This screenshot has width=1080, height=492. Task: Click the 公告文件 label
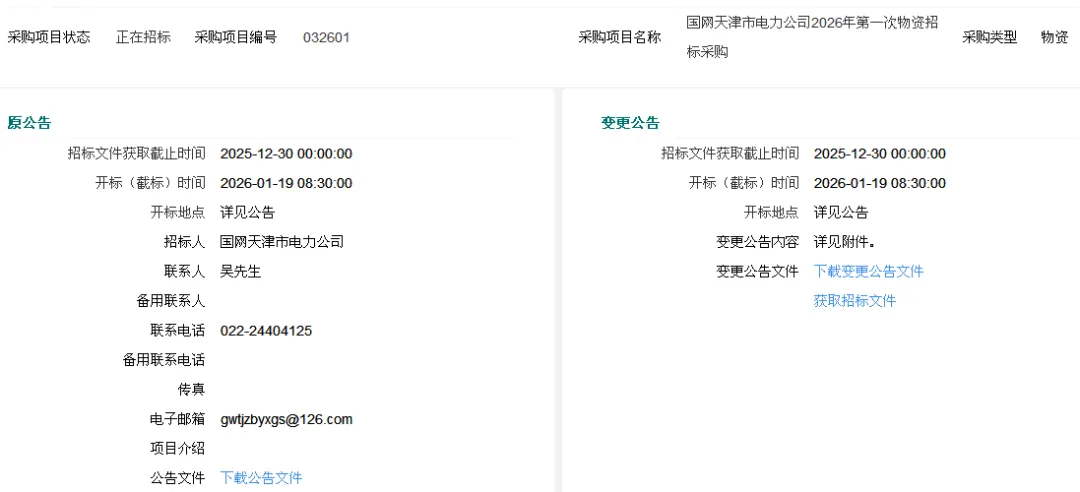(x=178, y=478)
